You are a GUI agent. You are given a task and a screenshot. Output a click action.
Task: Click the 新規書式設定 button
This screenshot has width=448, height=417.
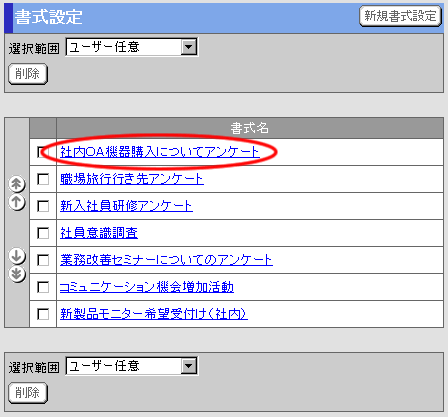400,16
